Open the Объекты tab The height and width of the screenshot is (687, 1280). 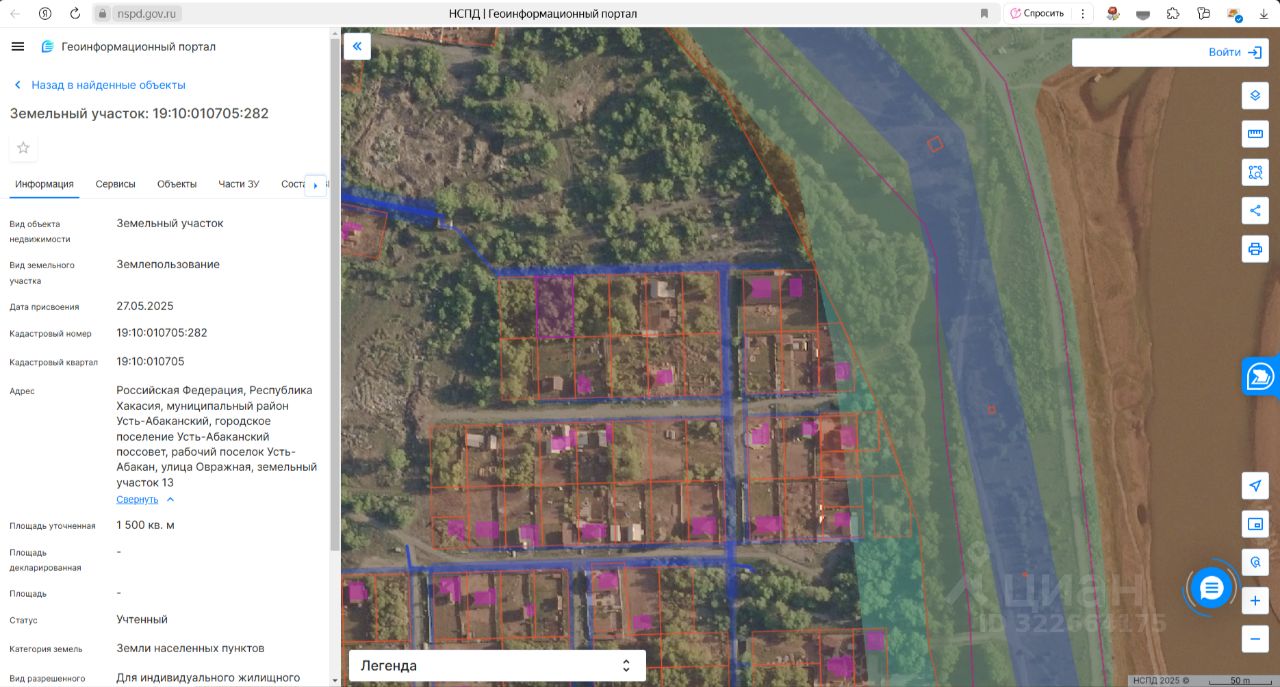(x=177, y=184)
